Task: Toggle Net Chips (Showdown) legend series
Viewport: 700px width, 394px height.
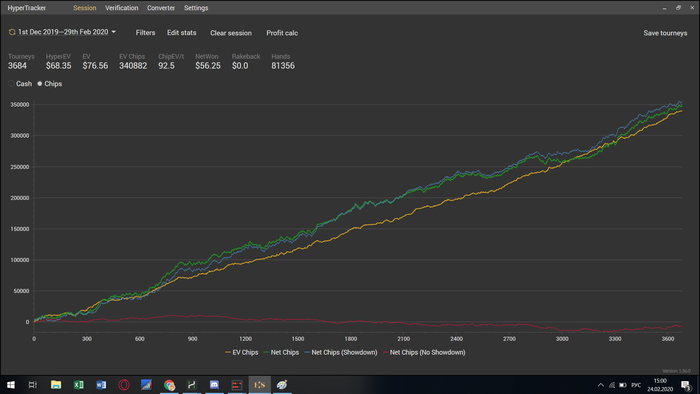Action: pos(341,352)
